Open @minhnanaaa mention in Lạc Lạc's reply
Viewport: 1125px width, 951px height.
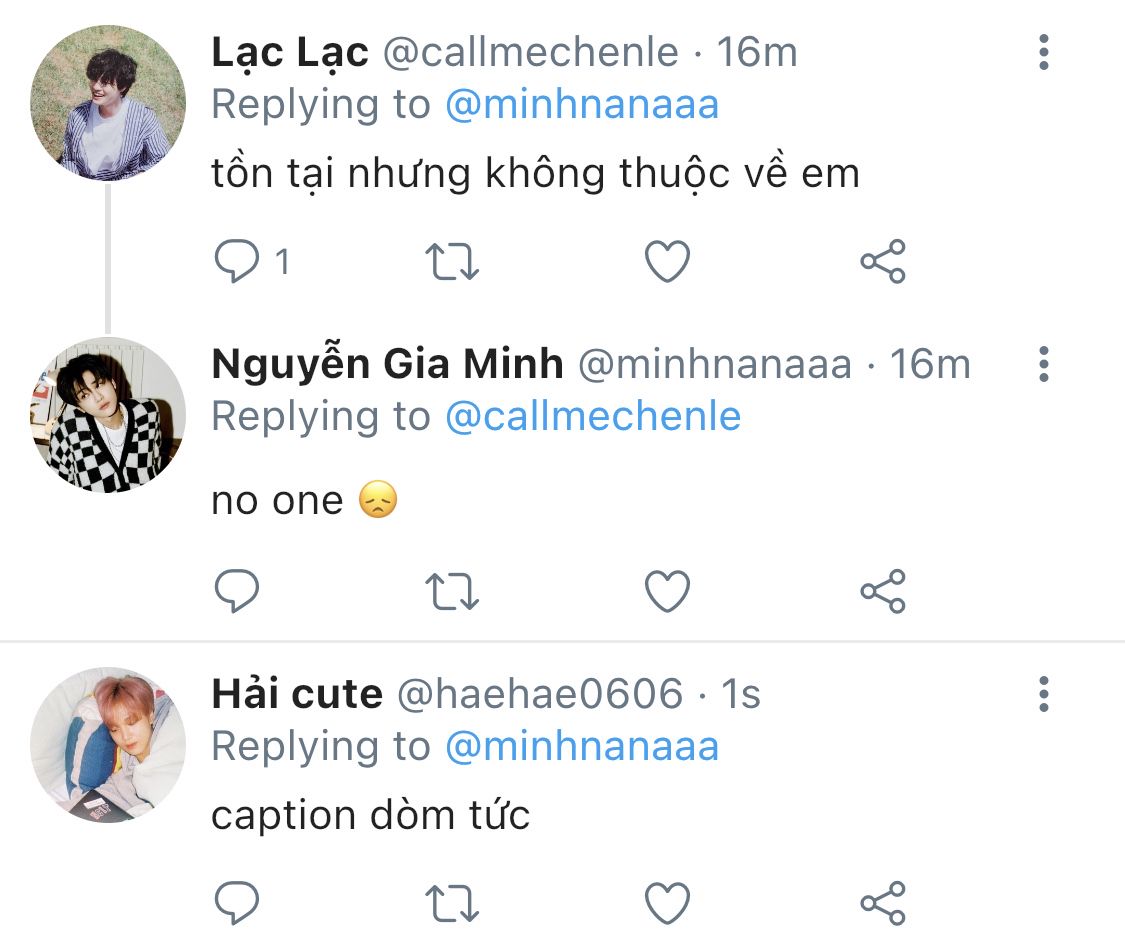(582, 105)
